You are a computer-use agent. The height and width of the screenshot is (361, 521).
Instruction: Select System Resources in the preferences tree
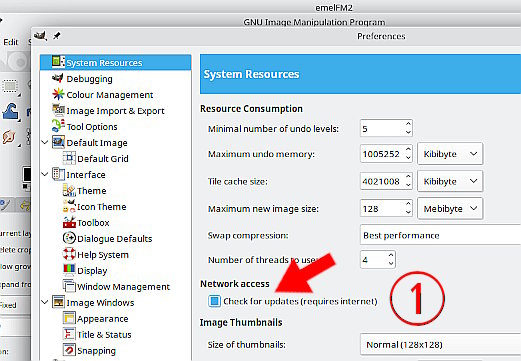[x=115, y=62]
